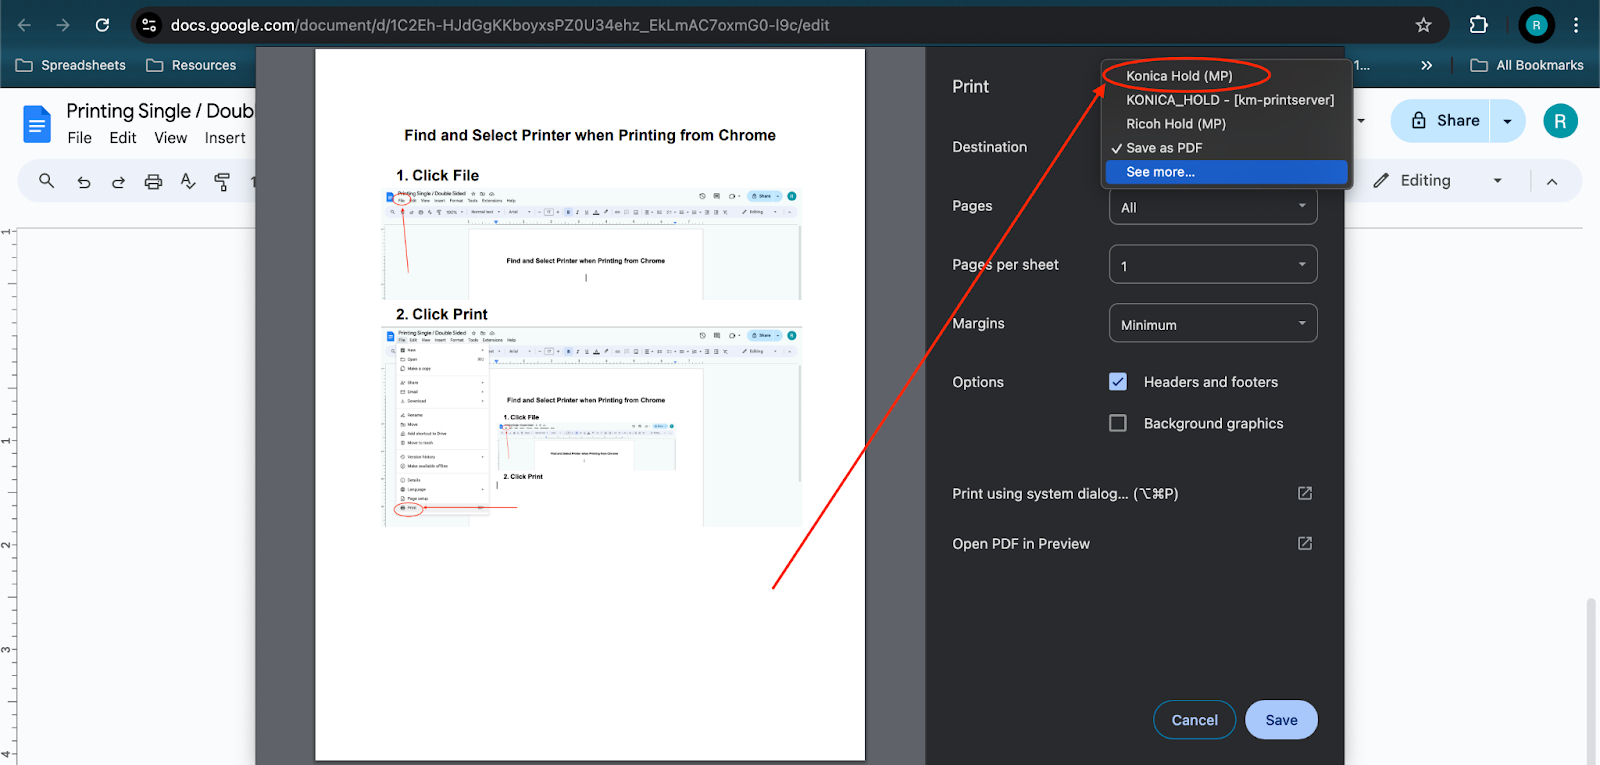Click the address bar URL
The width and height of the screenshot is (1600, 765).
[x=500, y=25]
